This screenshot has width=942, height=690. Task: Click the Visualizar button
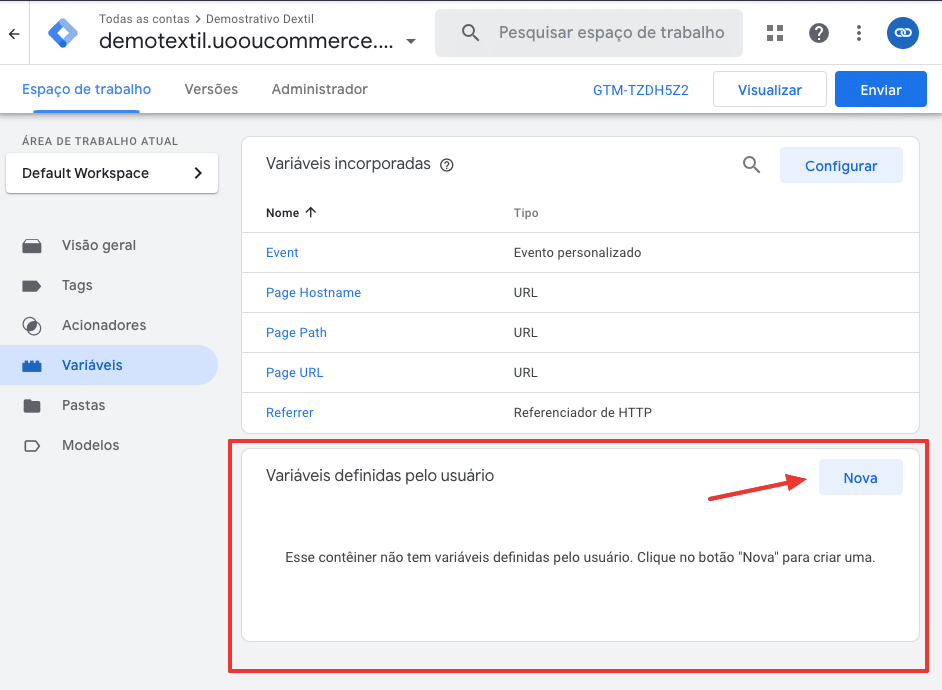(770, 89)
